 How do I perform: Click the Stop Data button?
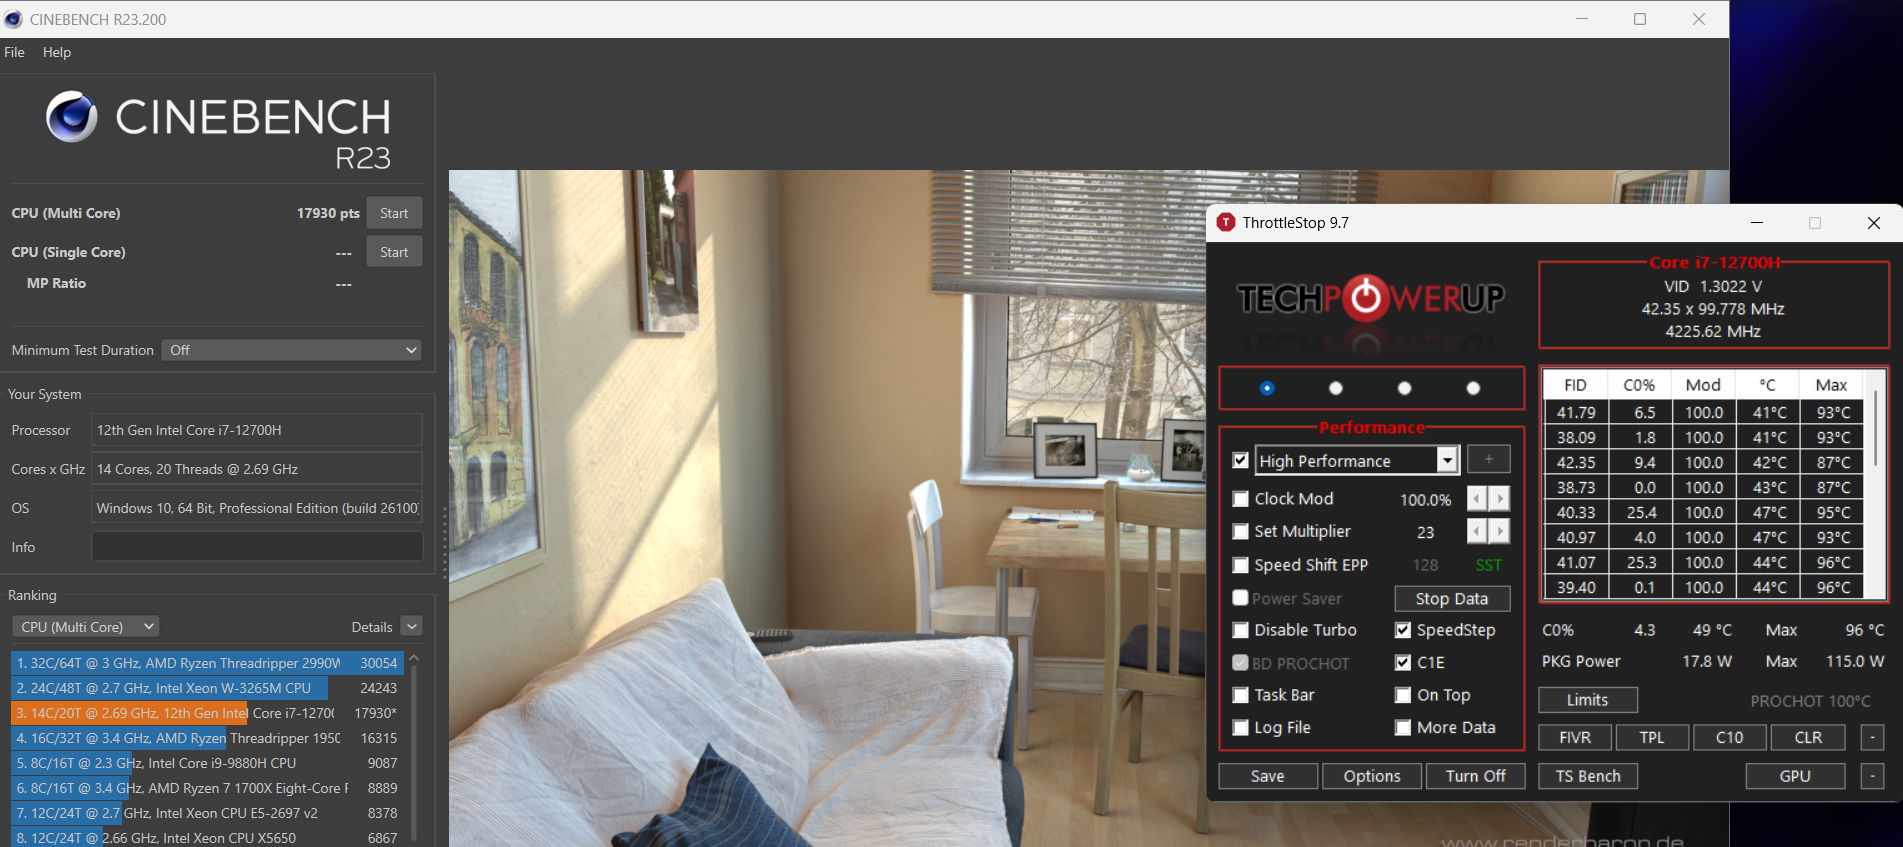[1452, 599]
